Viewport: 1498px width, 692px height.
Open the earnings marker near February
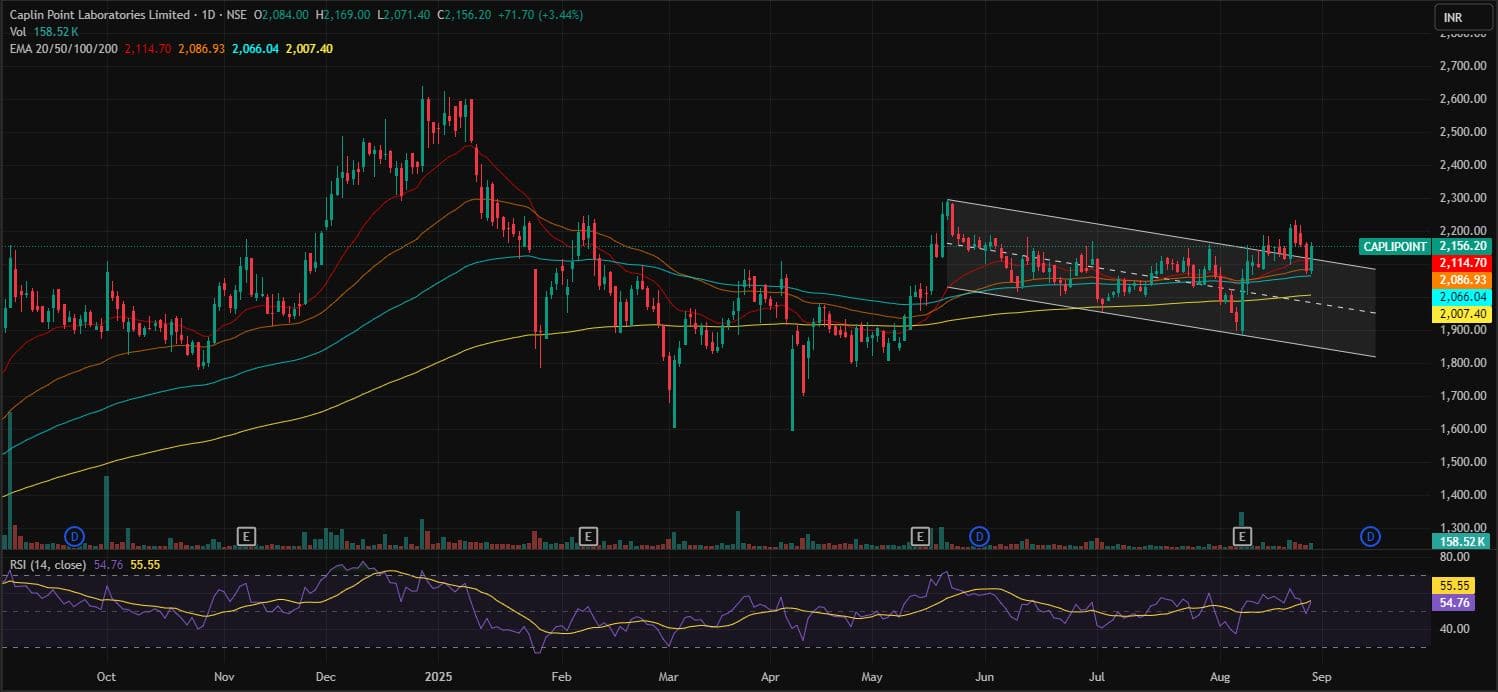click(x=588, y=537)
